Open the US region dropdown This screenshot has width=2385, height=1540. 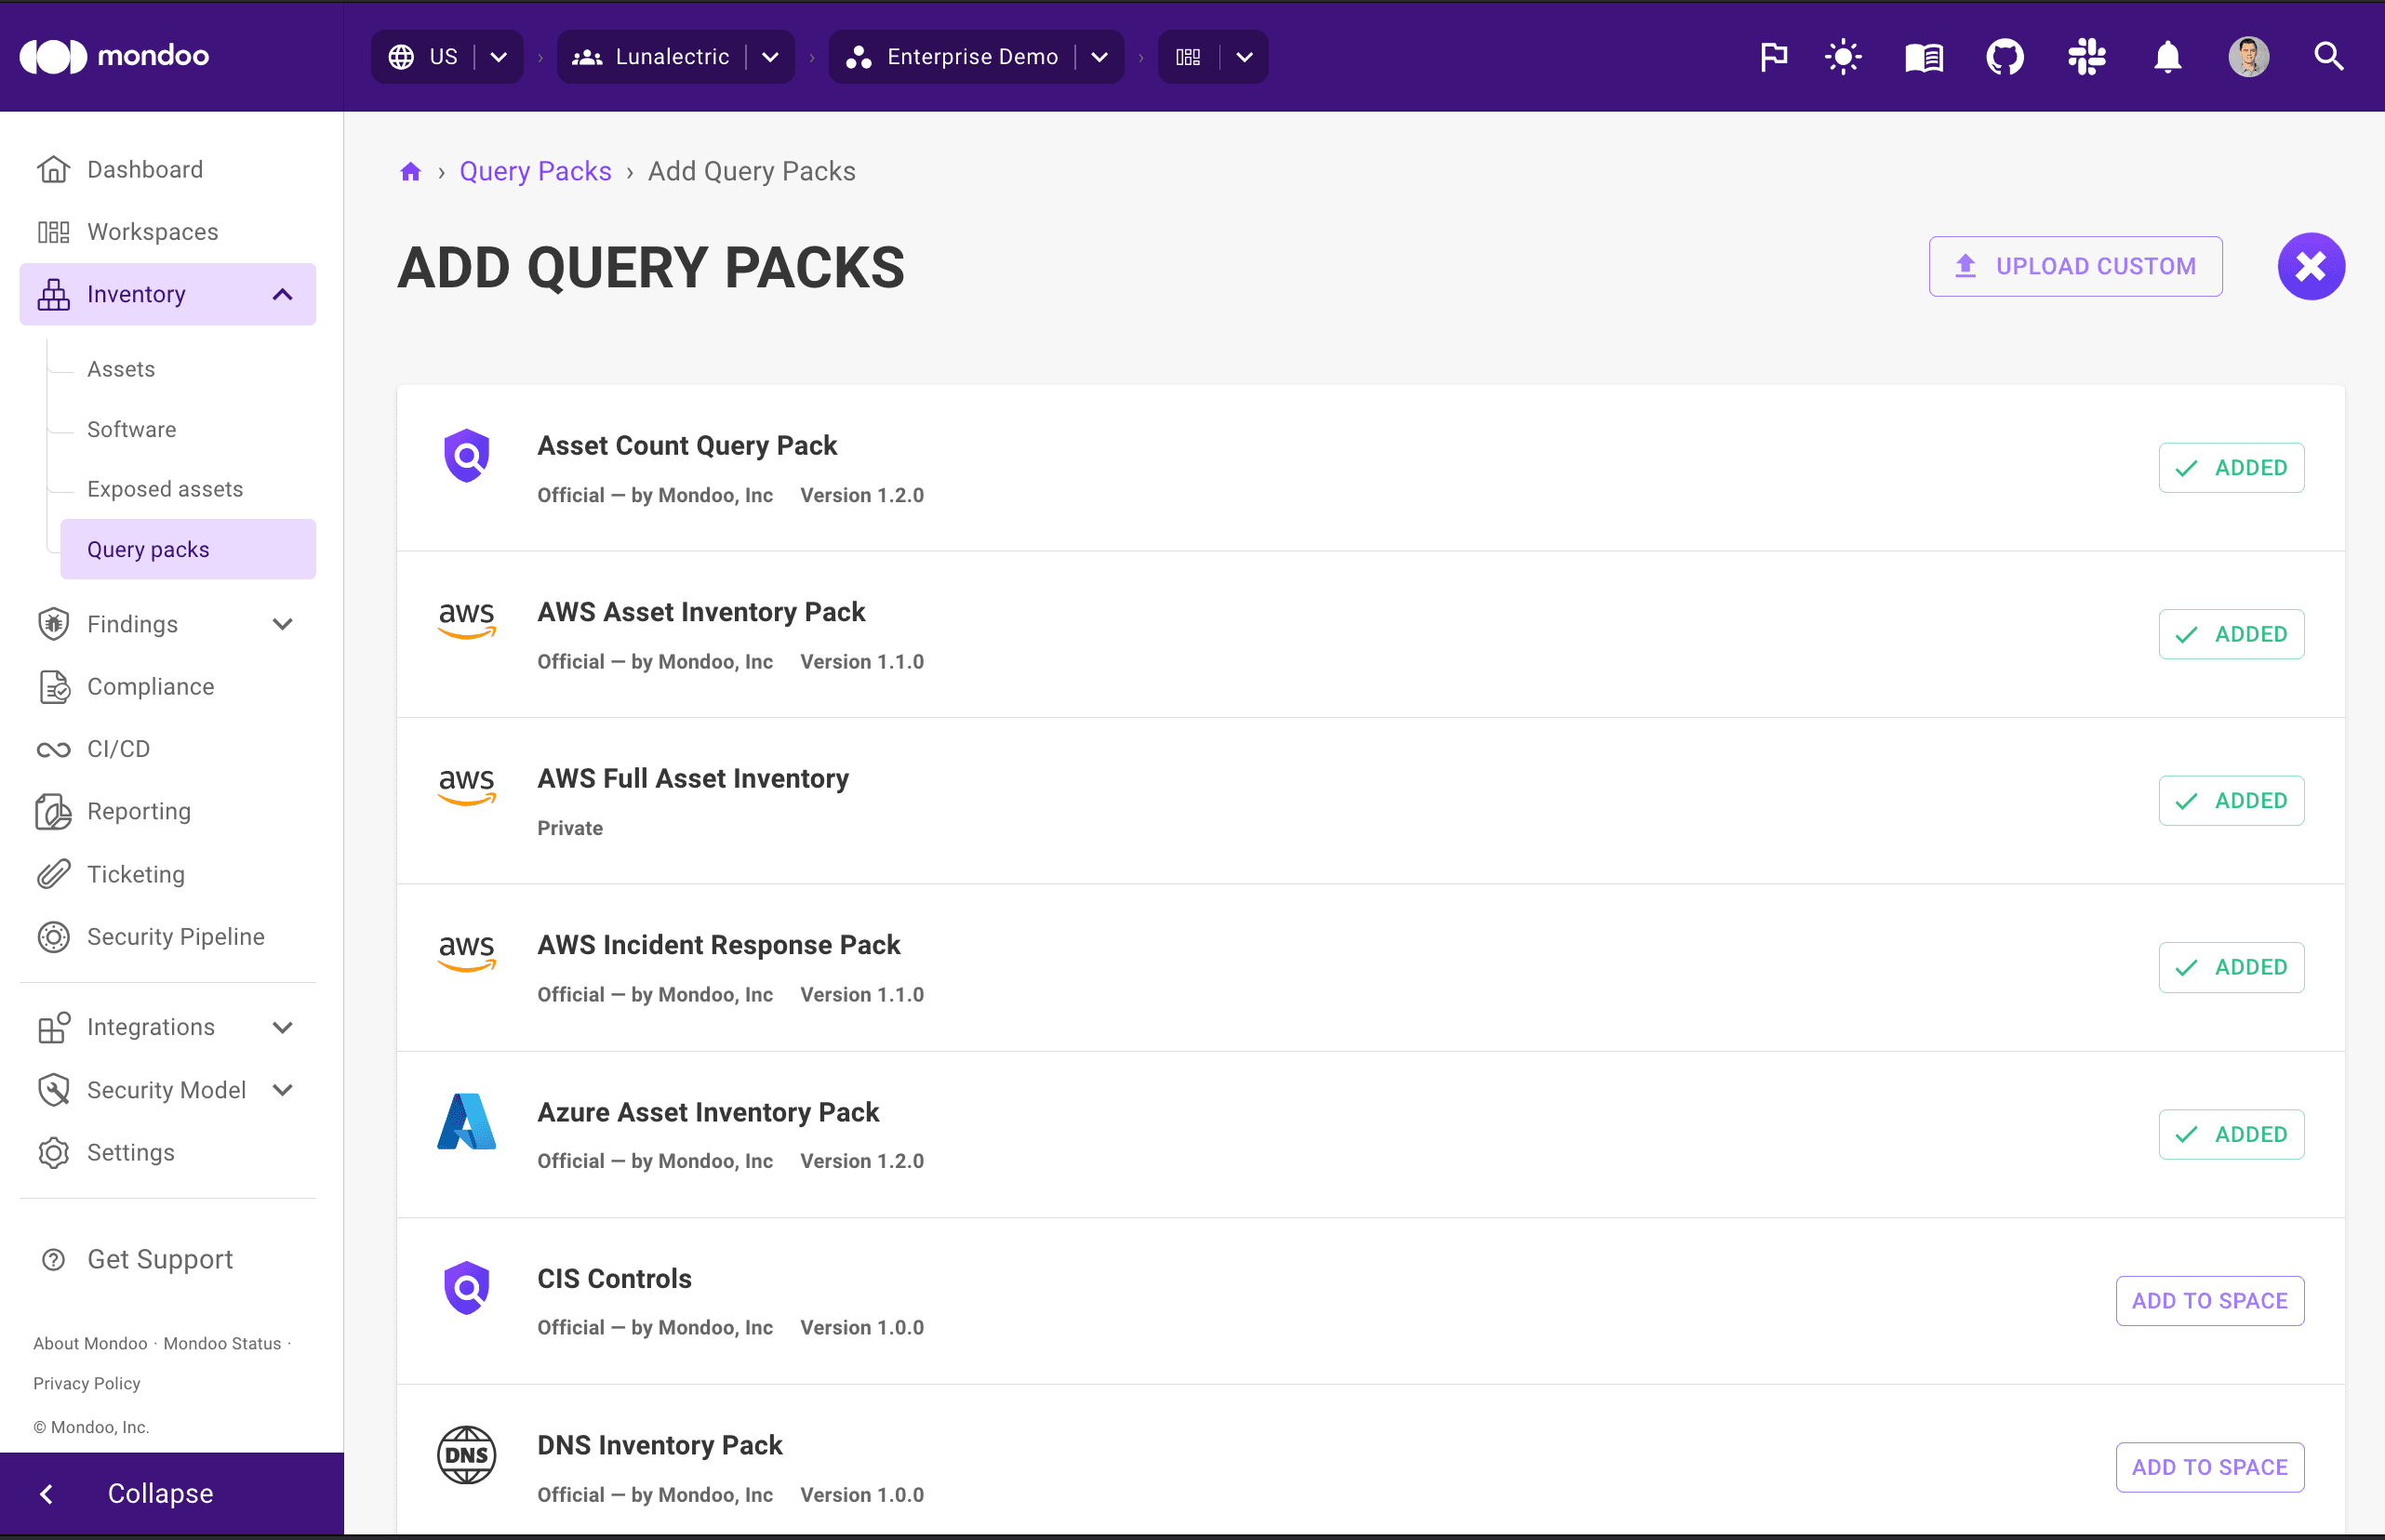[x=447, y=56]
